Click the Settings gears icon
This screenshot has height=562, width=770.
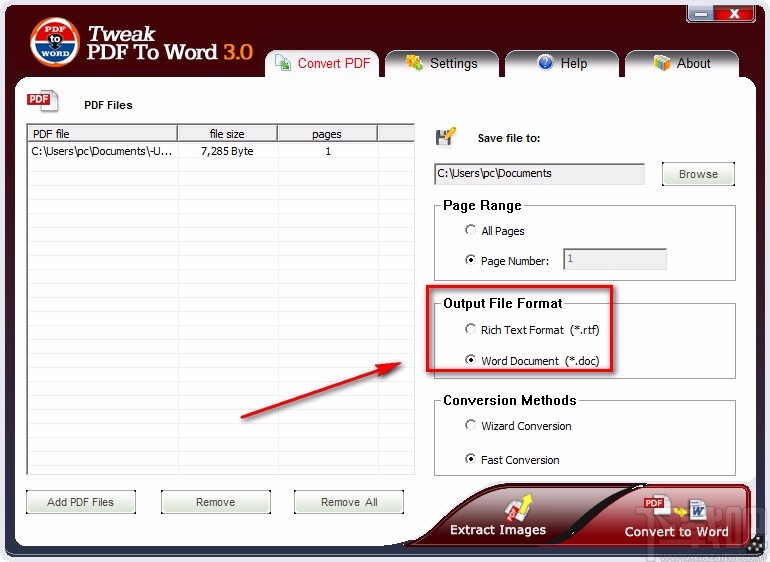[x=414, y=62]
